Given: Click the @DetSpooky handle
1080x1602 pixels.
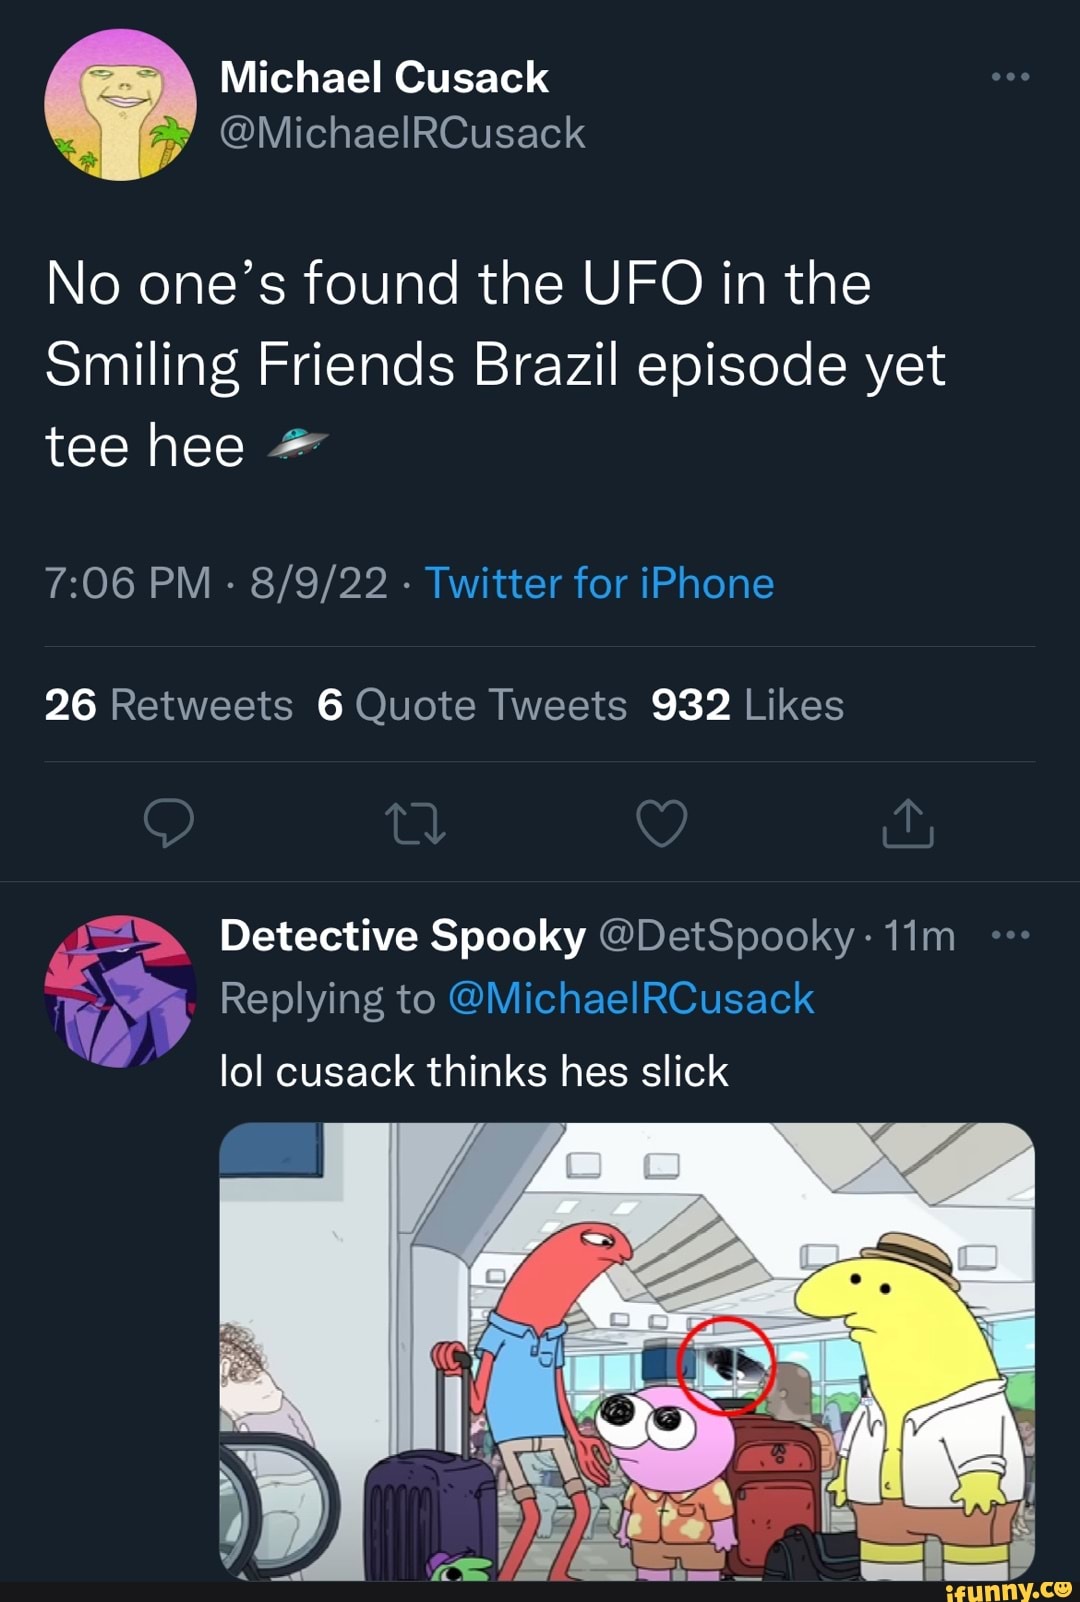Looking at the screenshot, I should 726,936.
